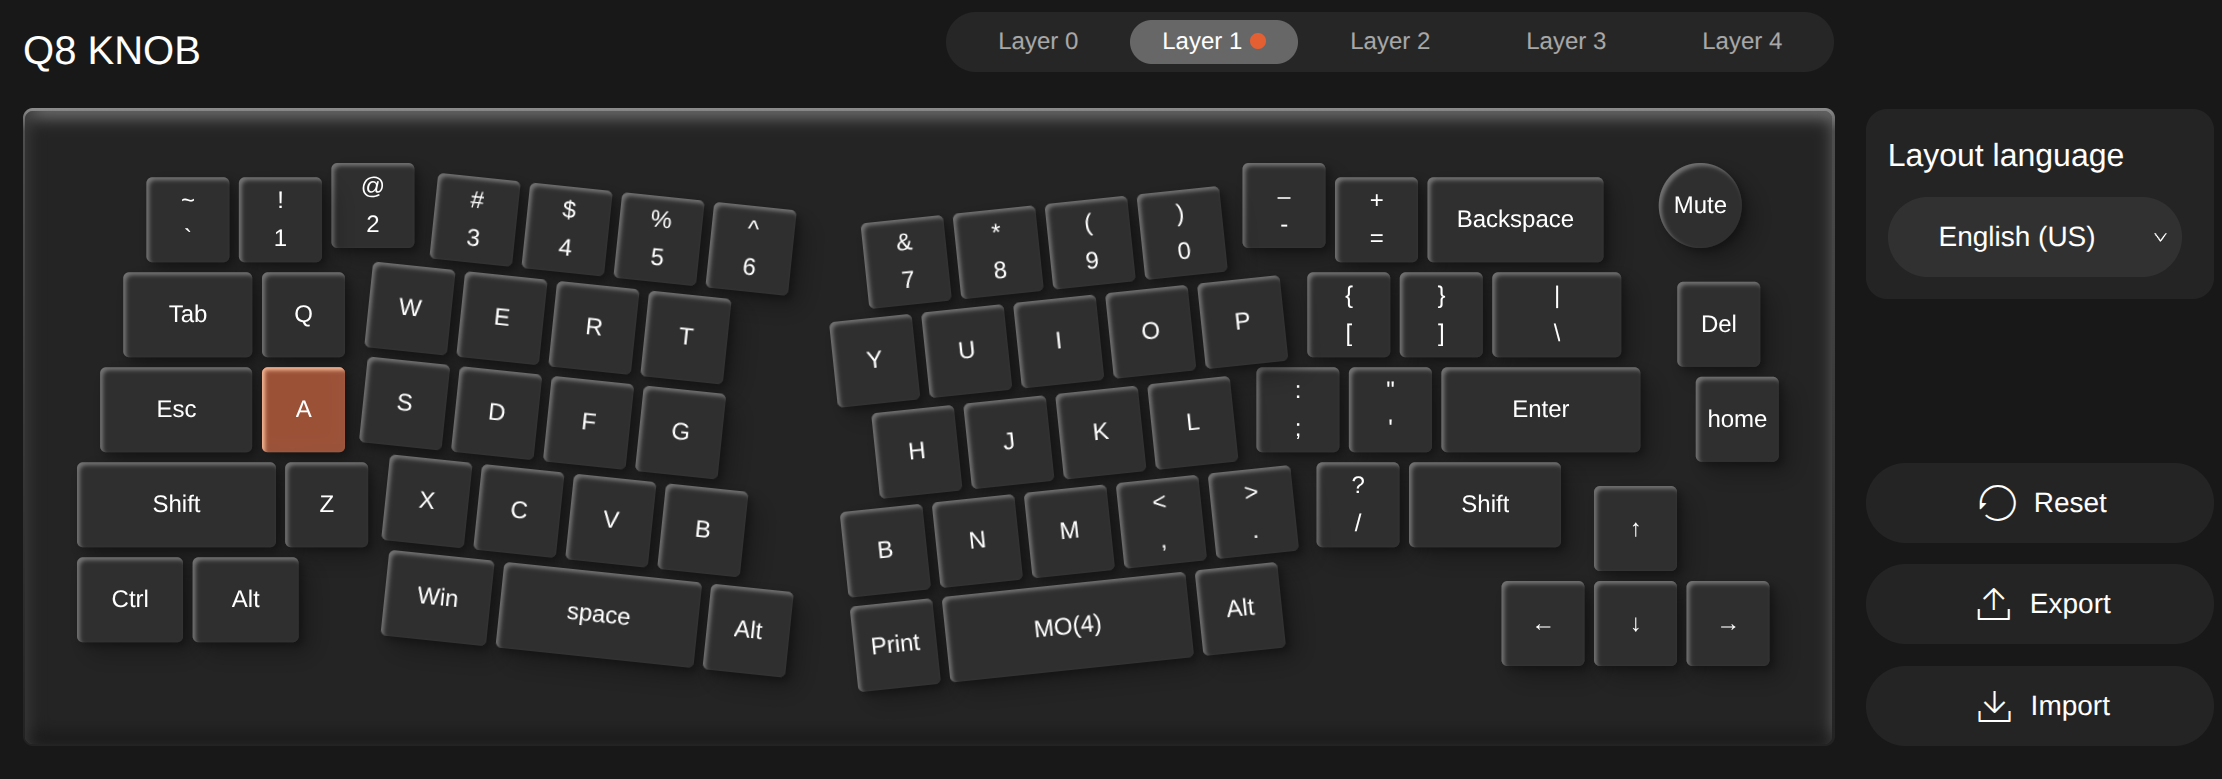Image resolution: width=2222 pixels, height=779 pixels.
Task: Click the Reset circular arrow icon
Action: coord(1996,503)
